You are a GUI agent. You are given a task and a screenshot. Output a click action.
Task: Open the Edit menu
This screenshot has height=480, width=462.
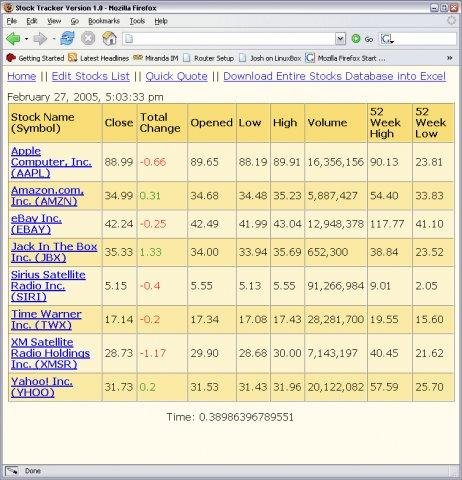pos(32,21)
